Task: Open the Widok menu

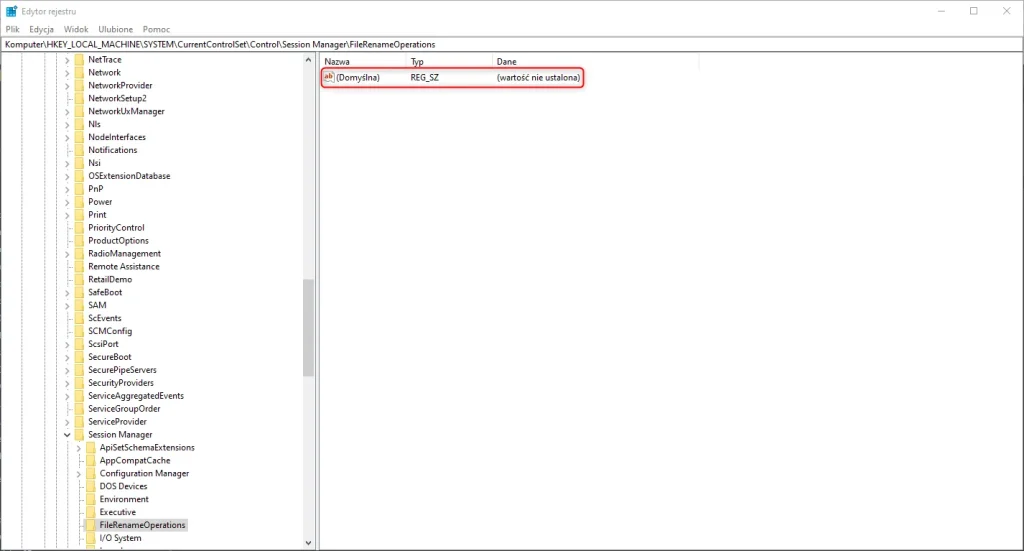Action: [76, 29]
